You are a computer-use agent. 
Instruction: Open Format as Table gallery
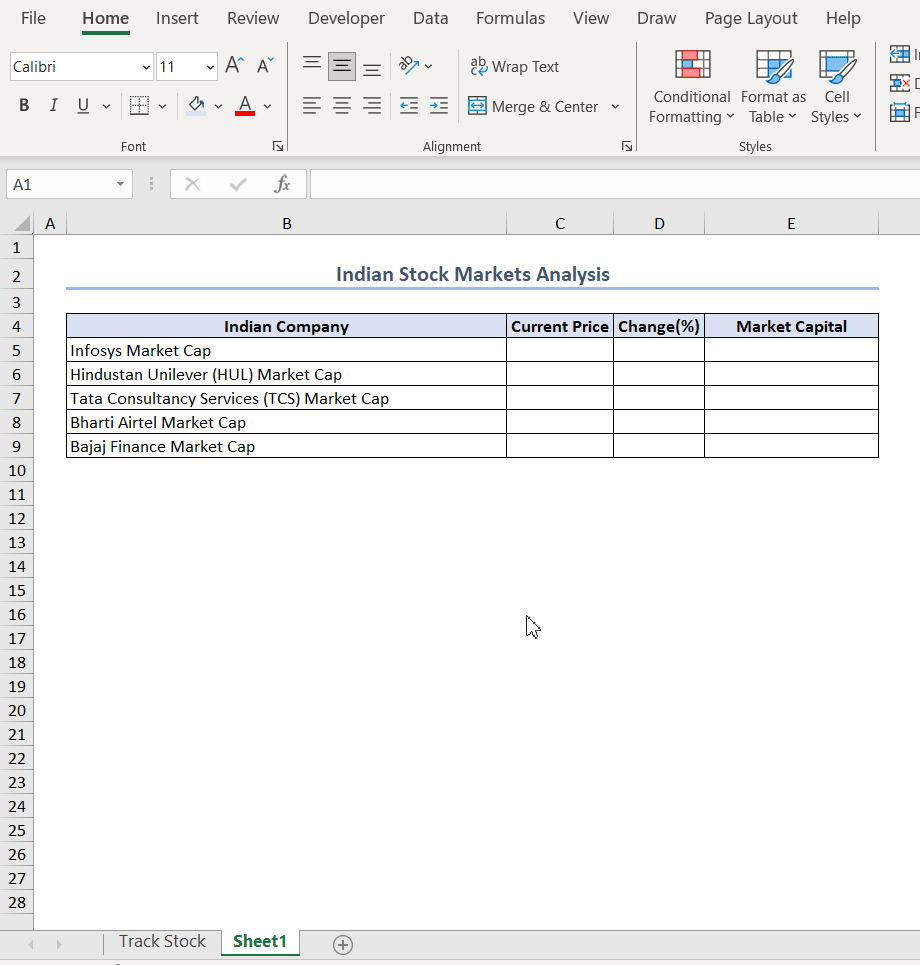(773, 87)
